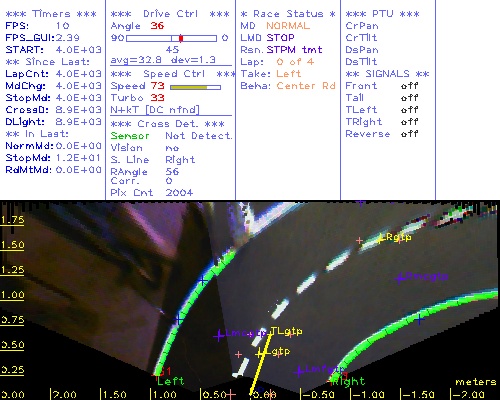Click the Lmfgtp purple cross marker

point(299,371)
